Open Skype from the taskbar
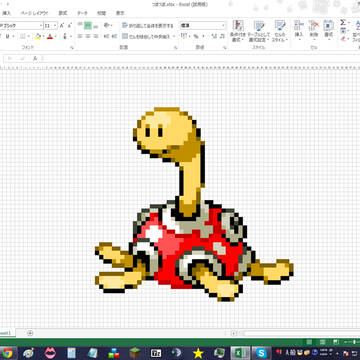This screenshot has width=360, height=360. (262, 353)
